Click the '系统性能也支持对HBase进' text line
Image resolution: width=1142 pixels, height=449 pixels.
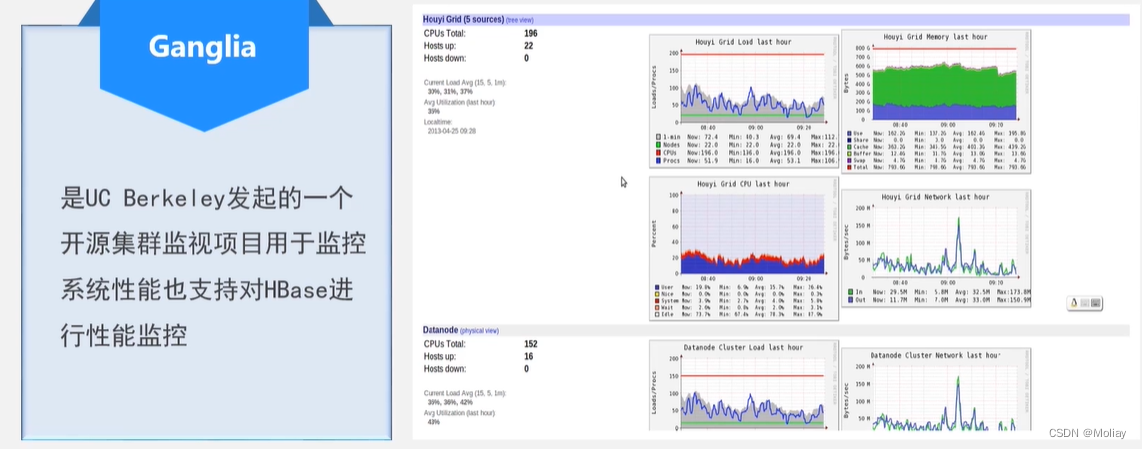(x=207, y=290)
